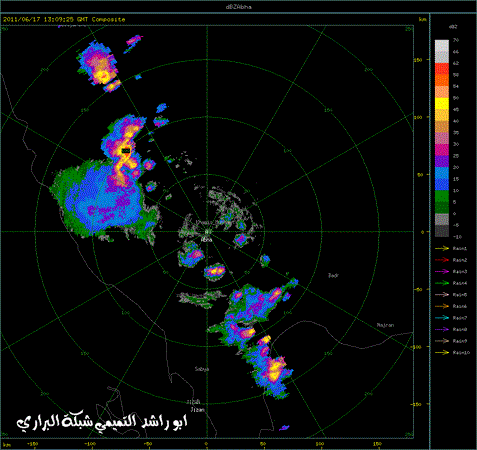
Task: Select the Rain9 legend label
Action: [x=460, y=341]
